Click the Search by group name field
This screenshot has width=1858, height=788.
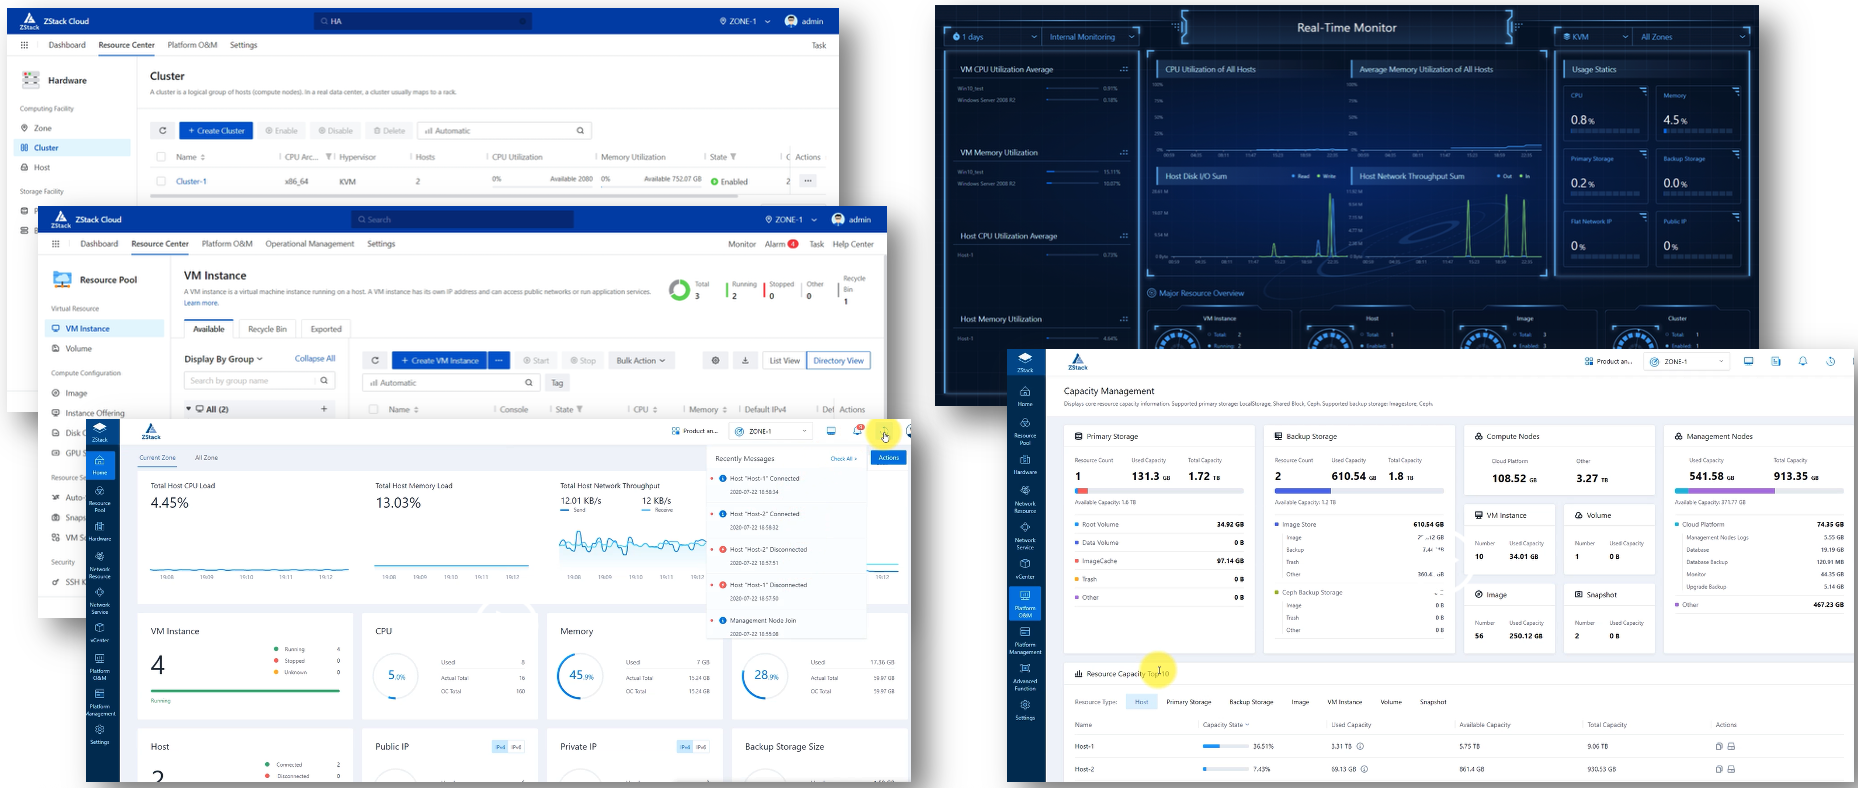pyautogui.click(x=252, y=381)
